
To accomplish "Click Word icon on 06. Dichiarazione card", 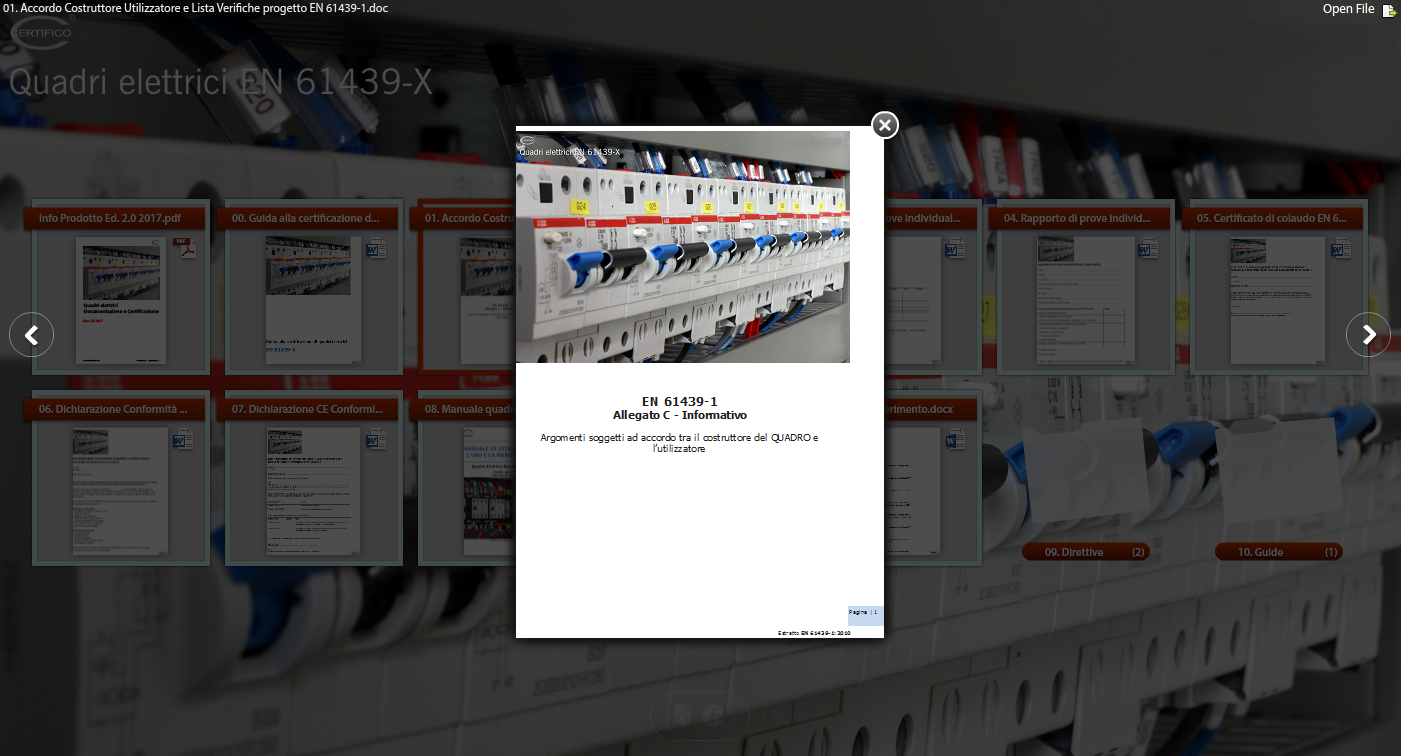I will [x=184, y=440].
